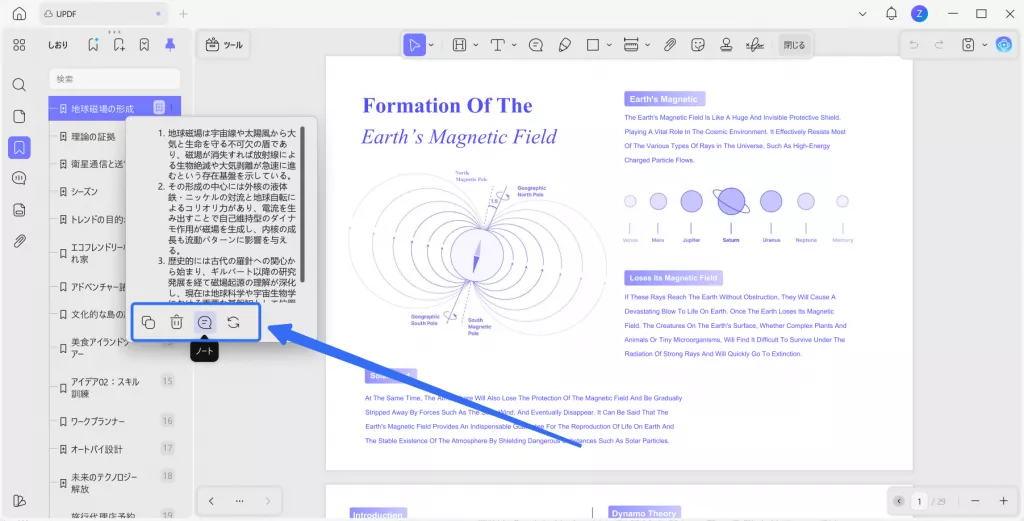Screen dimensions: 1024x521
Task: Go to previous with left chevron button
Action: 211,501
